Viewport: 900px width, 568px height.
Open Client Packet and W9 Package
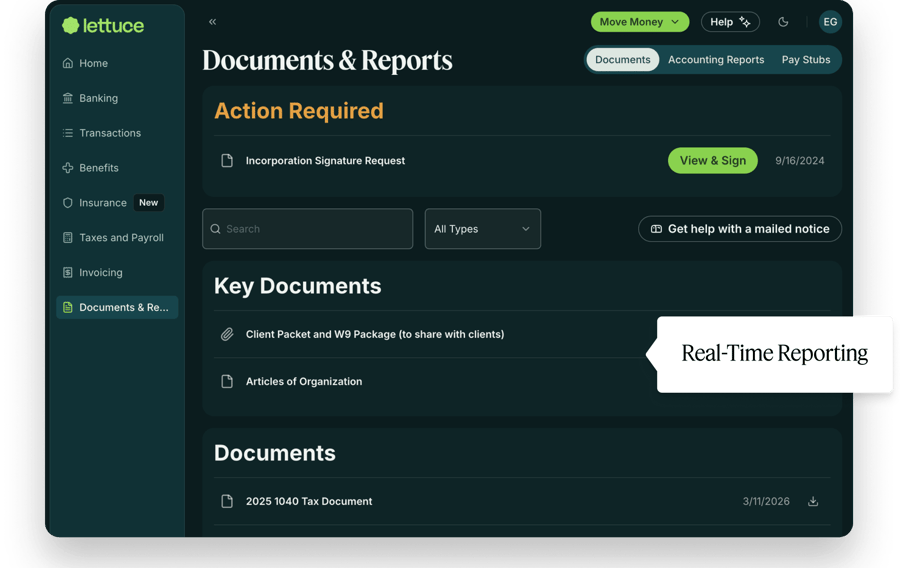tap(375, 334)
